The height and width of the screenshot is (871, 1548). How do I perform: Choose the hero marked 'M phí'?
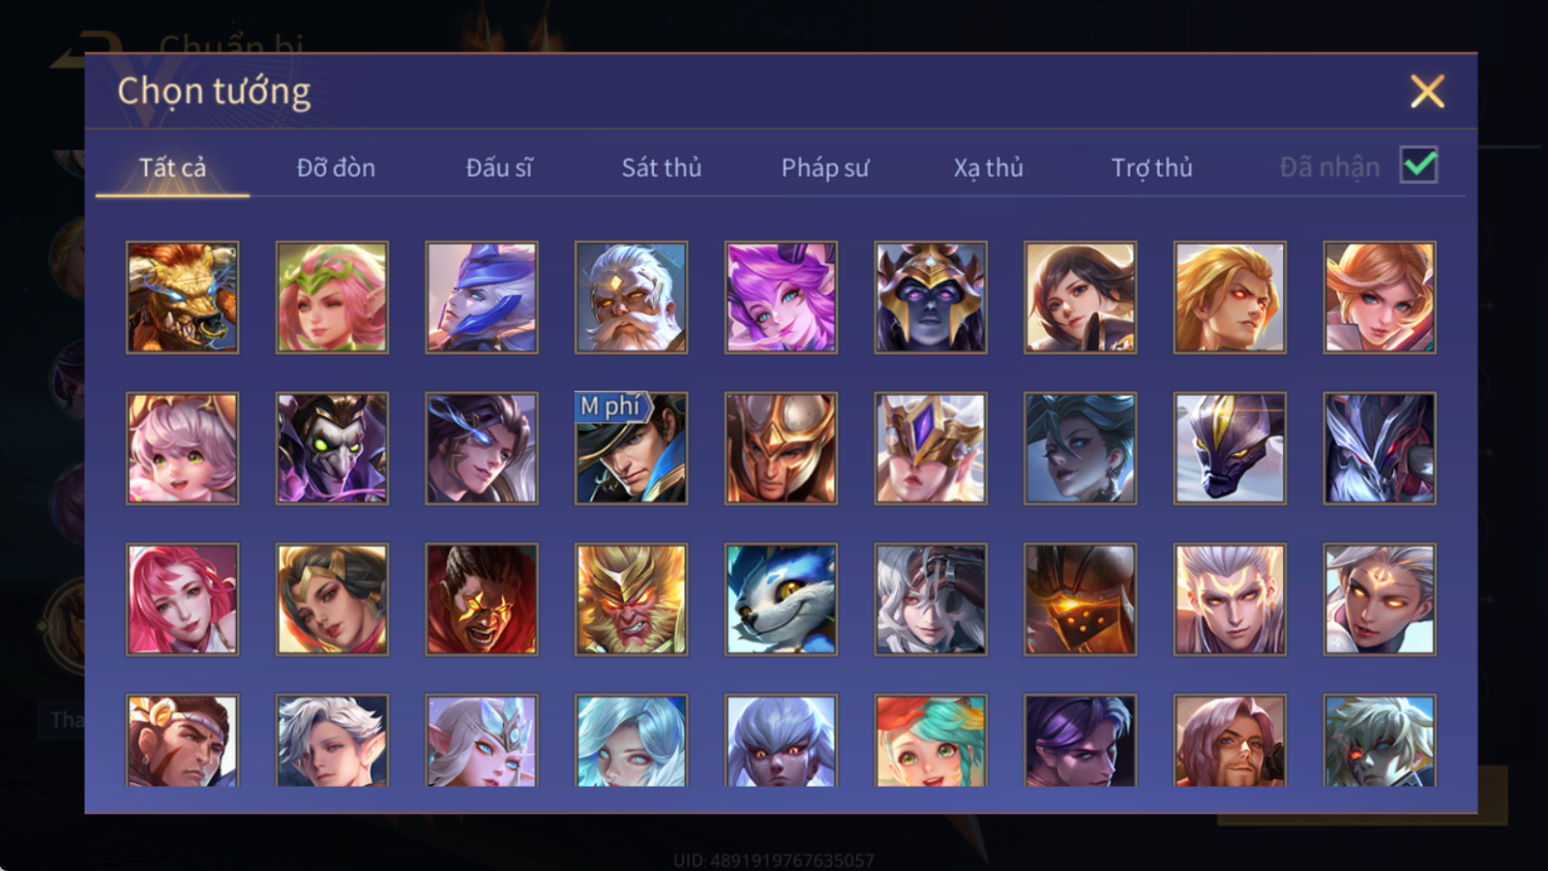tap(631, 448)
